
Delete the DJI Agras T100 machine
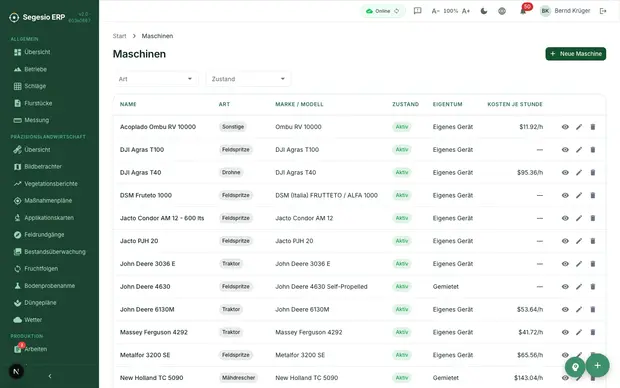pos(593,150)
